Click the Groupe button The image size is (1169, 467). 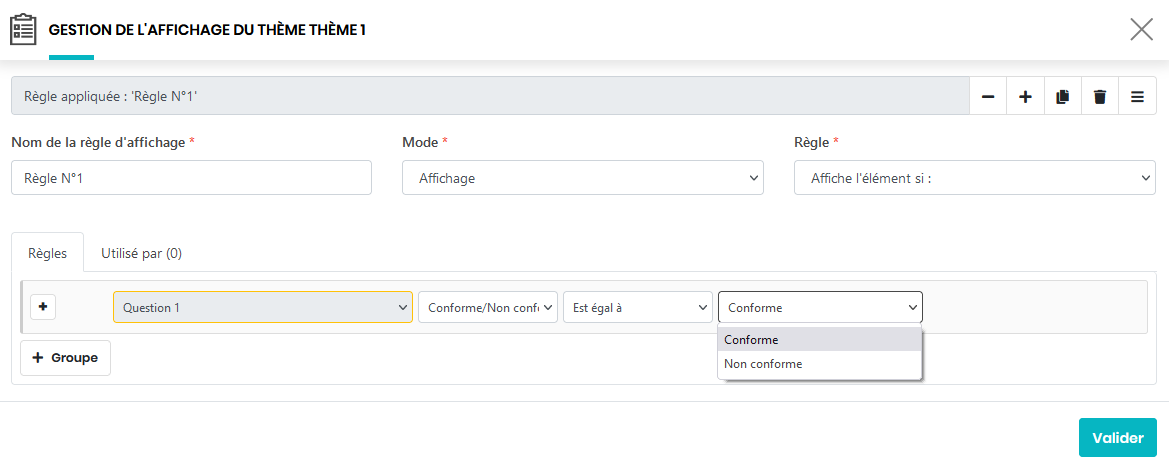click(x=65, y=357)
